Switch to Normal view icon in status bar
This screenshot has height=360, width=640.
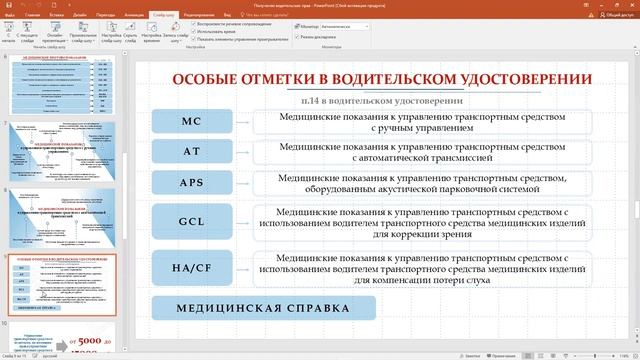(x=528, y=356)
